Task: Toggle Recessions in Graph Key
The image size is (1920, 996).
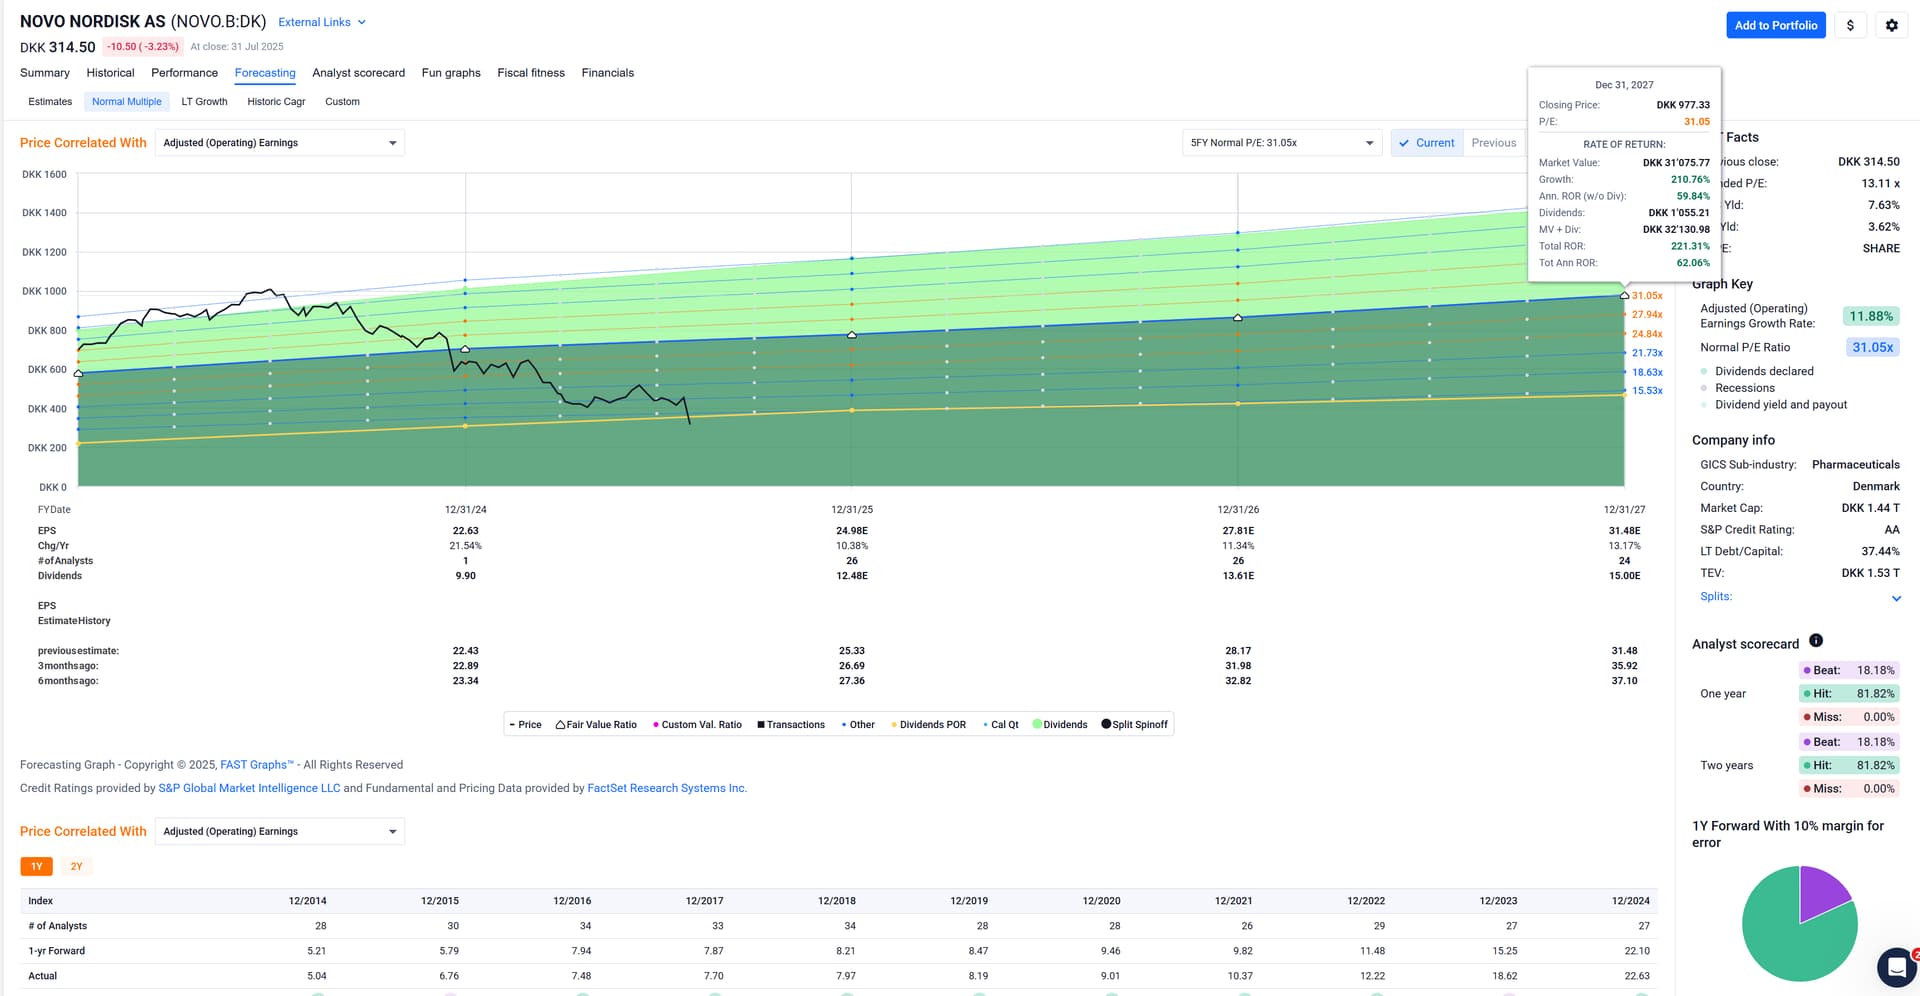Action: [x=1737, y=388]
